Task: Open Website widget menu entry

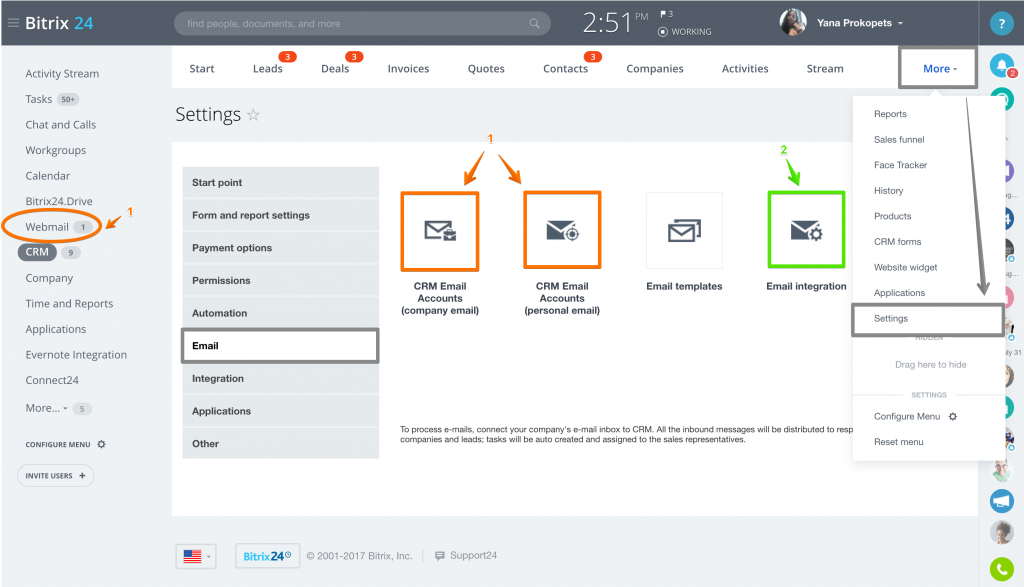Action: 906,267
